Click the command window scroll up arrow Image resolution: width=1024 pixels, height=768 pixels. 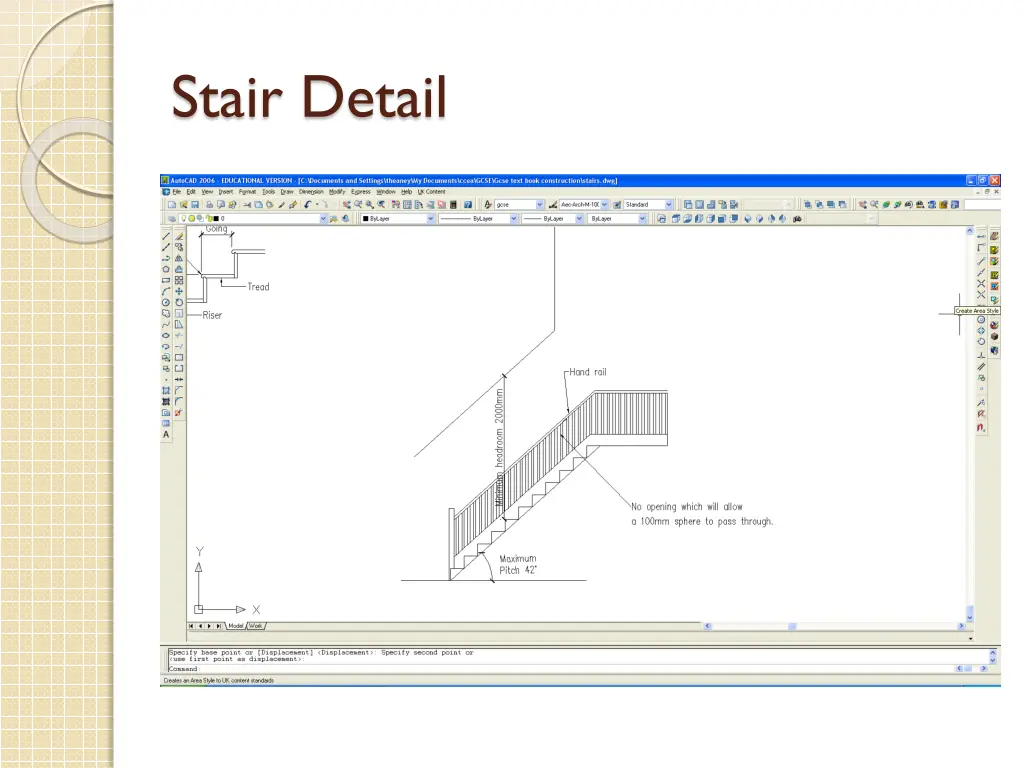(x=993, y=652)
